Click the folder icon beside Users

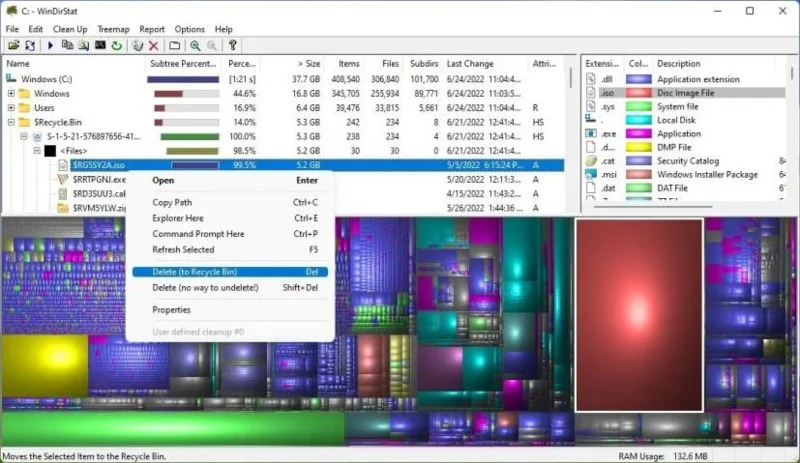coord(24,108)
